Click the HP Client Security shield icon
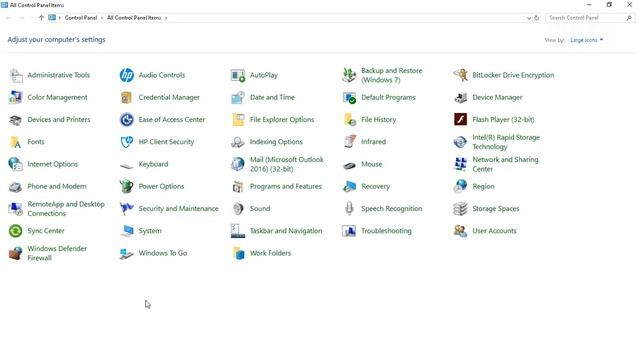Viewport: 640px width, 360px height. point(127,142)
